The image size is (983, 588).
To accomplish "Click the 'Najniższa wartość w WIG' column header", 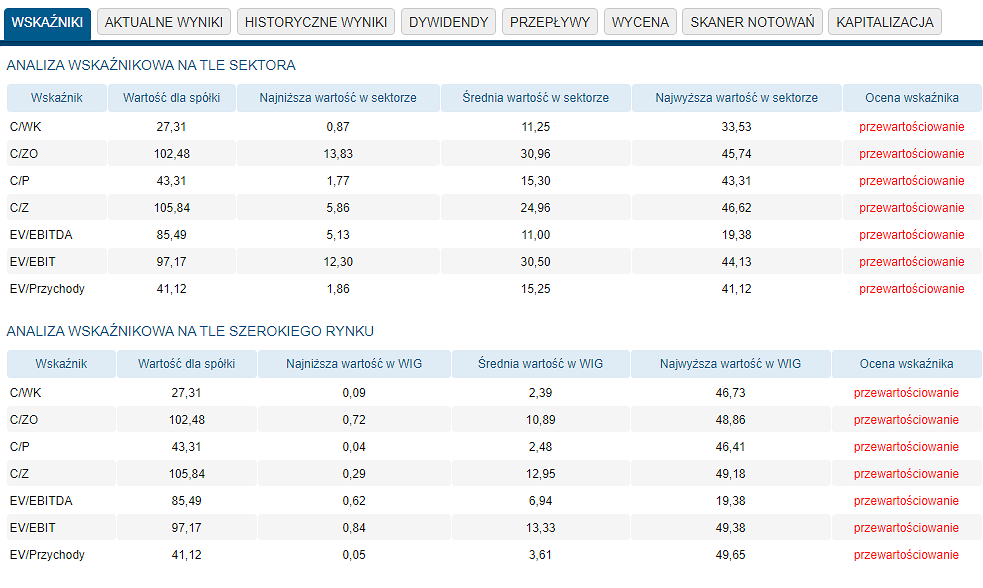I will (354, 364).
